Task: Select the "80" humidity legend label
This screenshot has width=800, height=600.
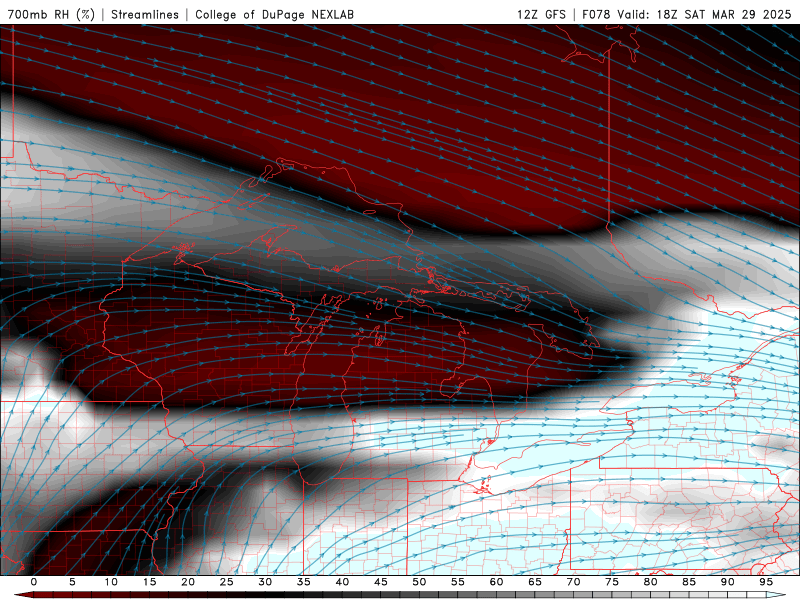Action: click(650, 582)
